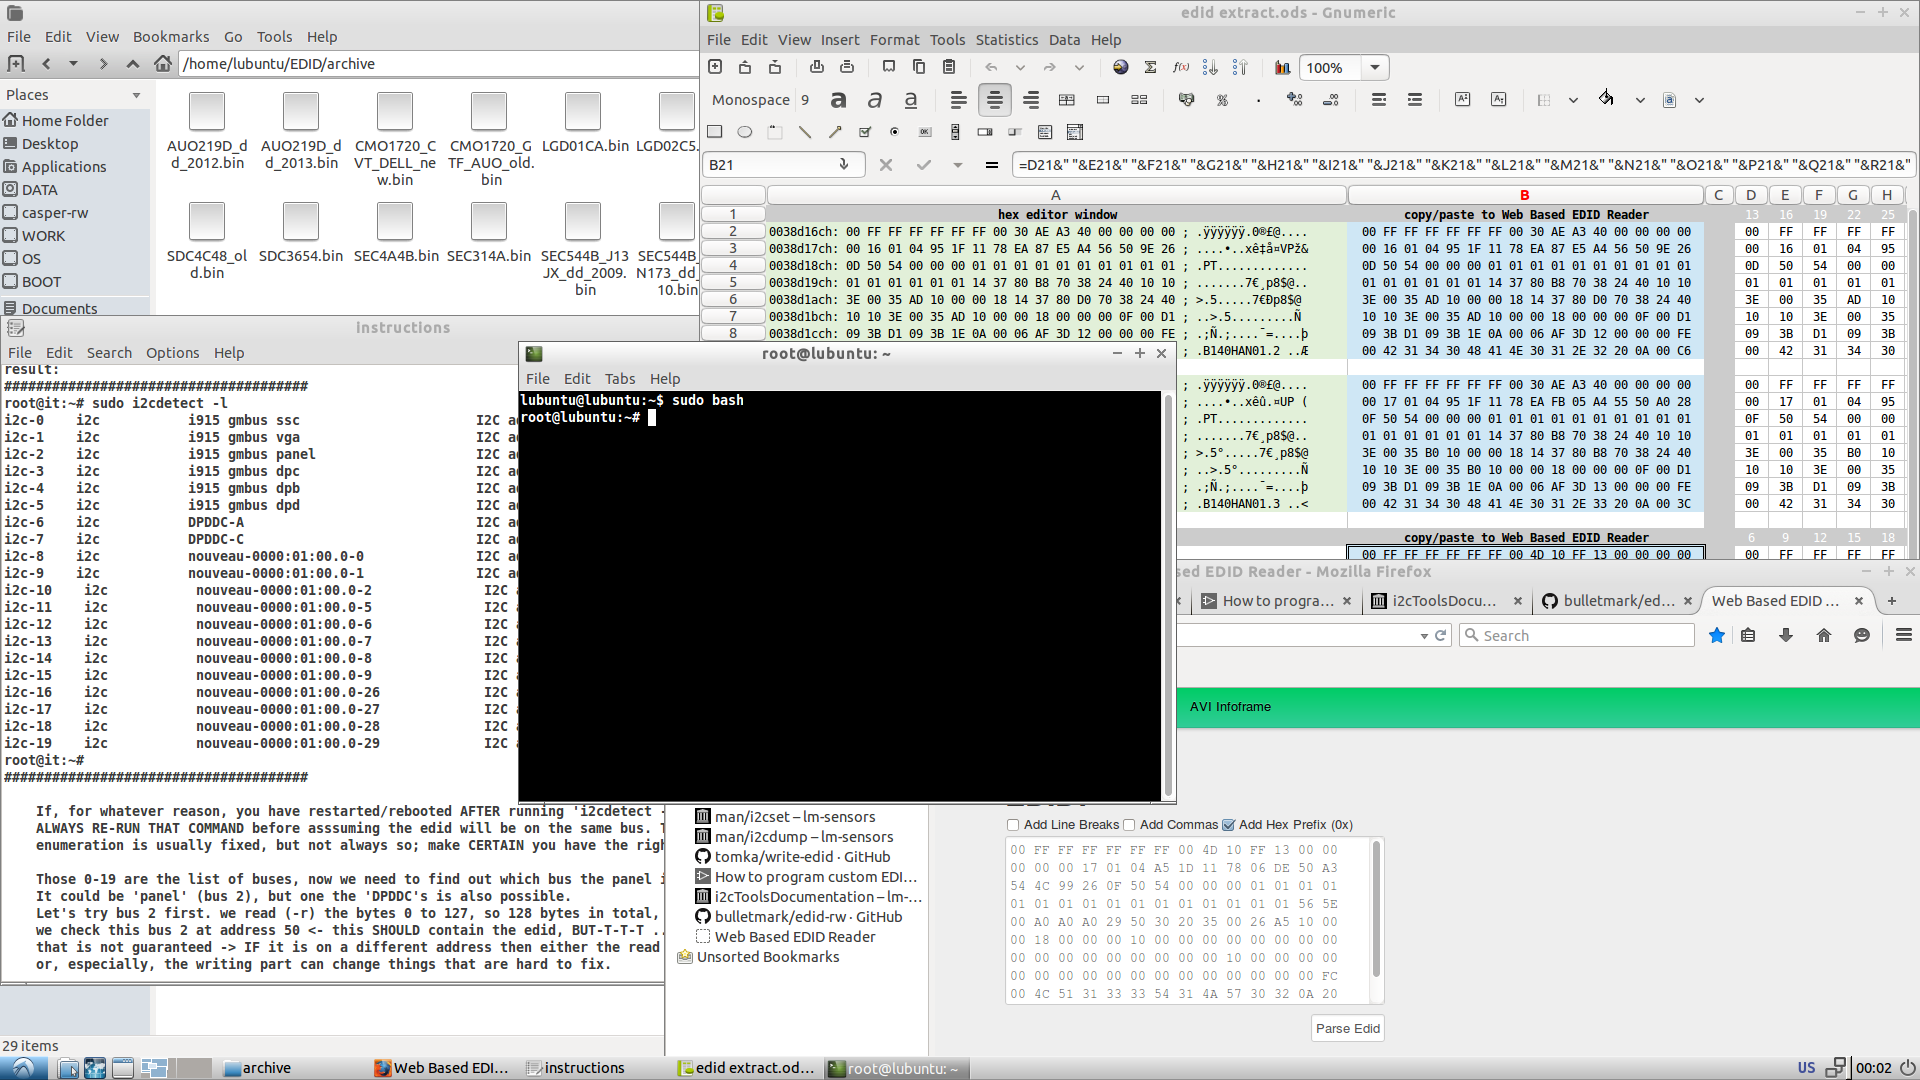
Task: Click Sort Ascending in Gnumeric toolbar
Action: tap(1210, 67)
